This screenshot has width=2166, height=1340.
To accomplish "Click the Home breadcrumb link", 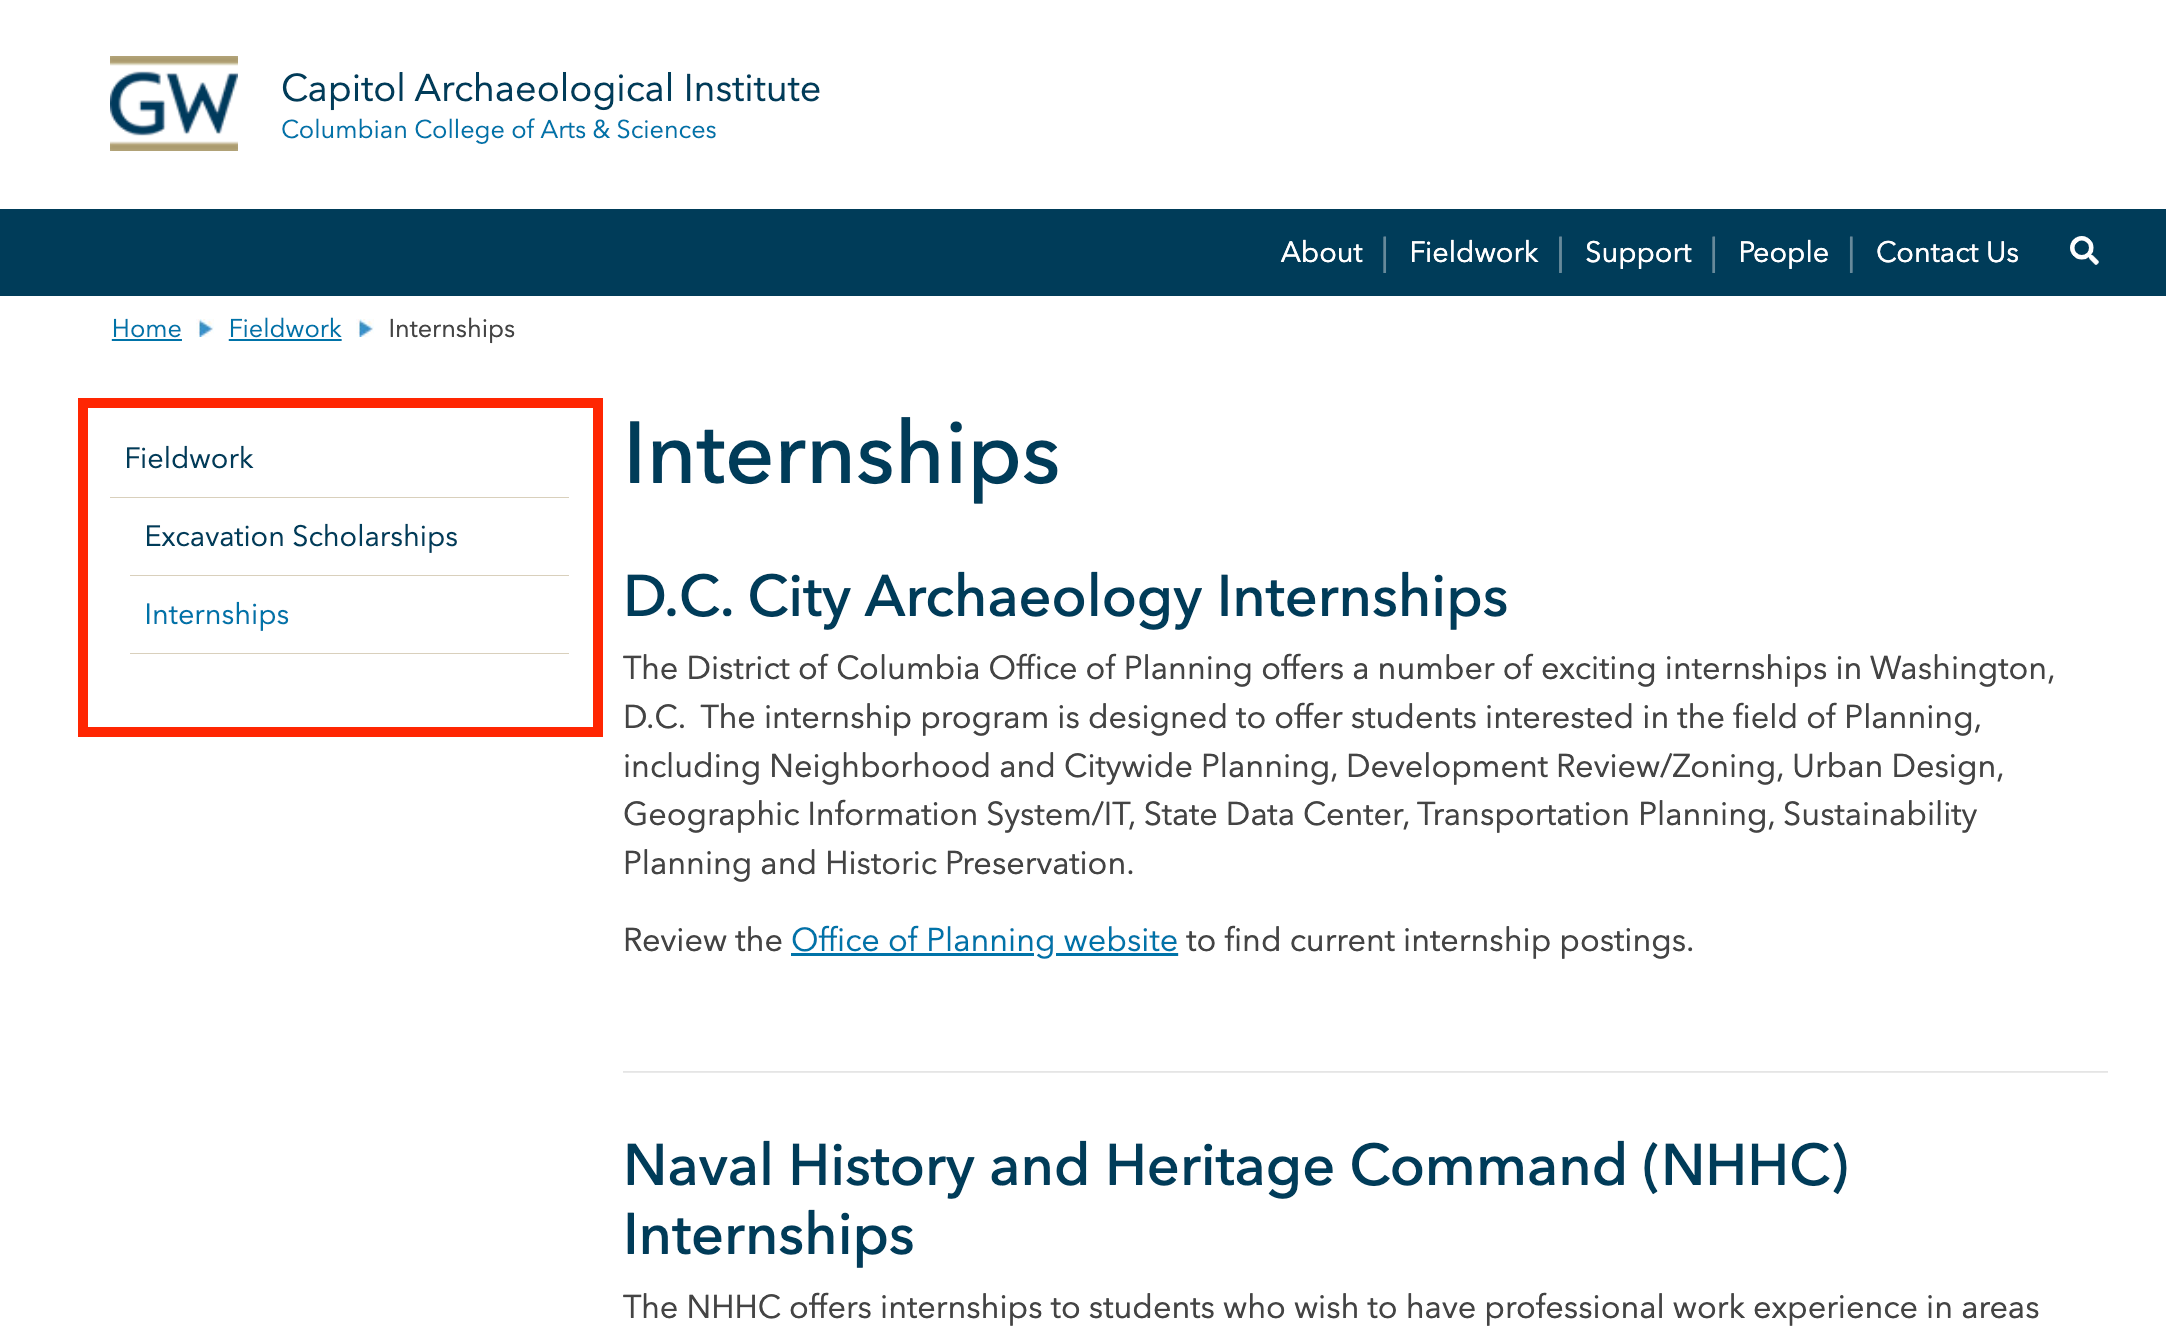I will pyautogui.click(x=146, y=328).
